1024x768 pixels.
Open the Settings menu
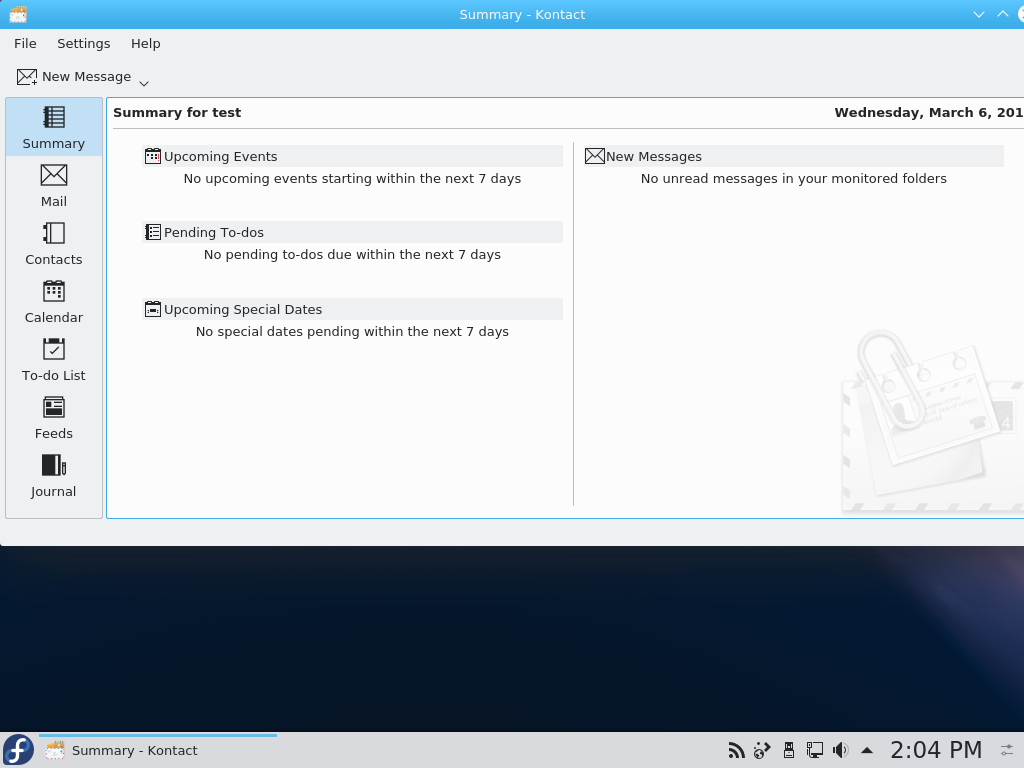click(x=84, y=44)
